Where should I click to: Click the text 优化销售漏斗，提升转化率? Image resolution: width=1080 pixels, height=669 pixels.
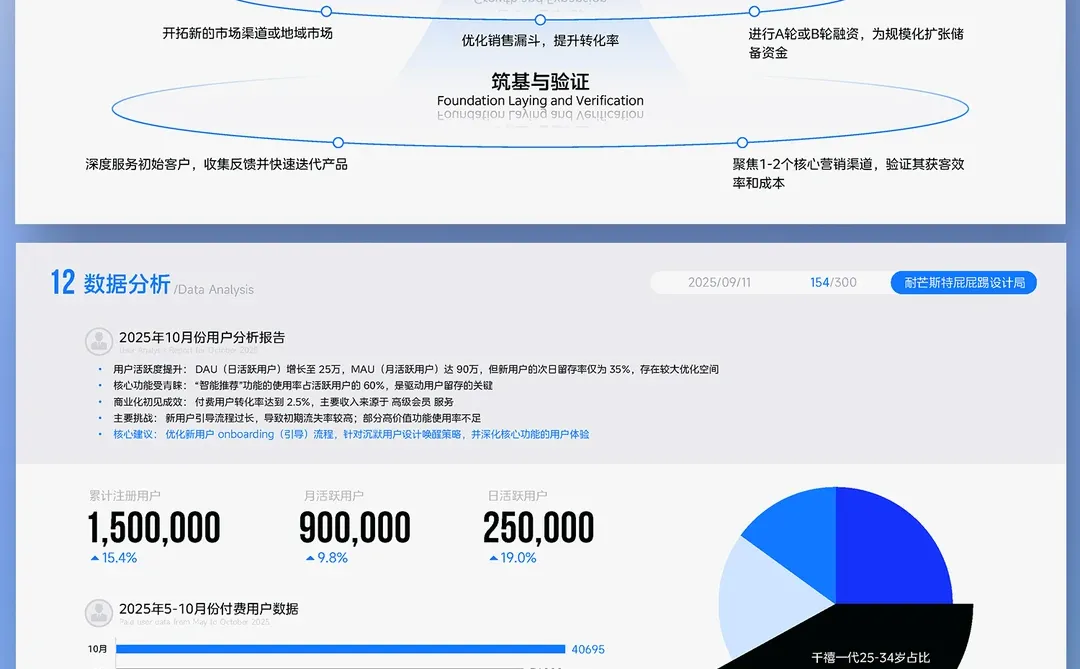click(540, 41)
